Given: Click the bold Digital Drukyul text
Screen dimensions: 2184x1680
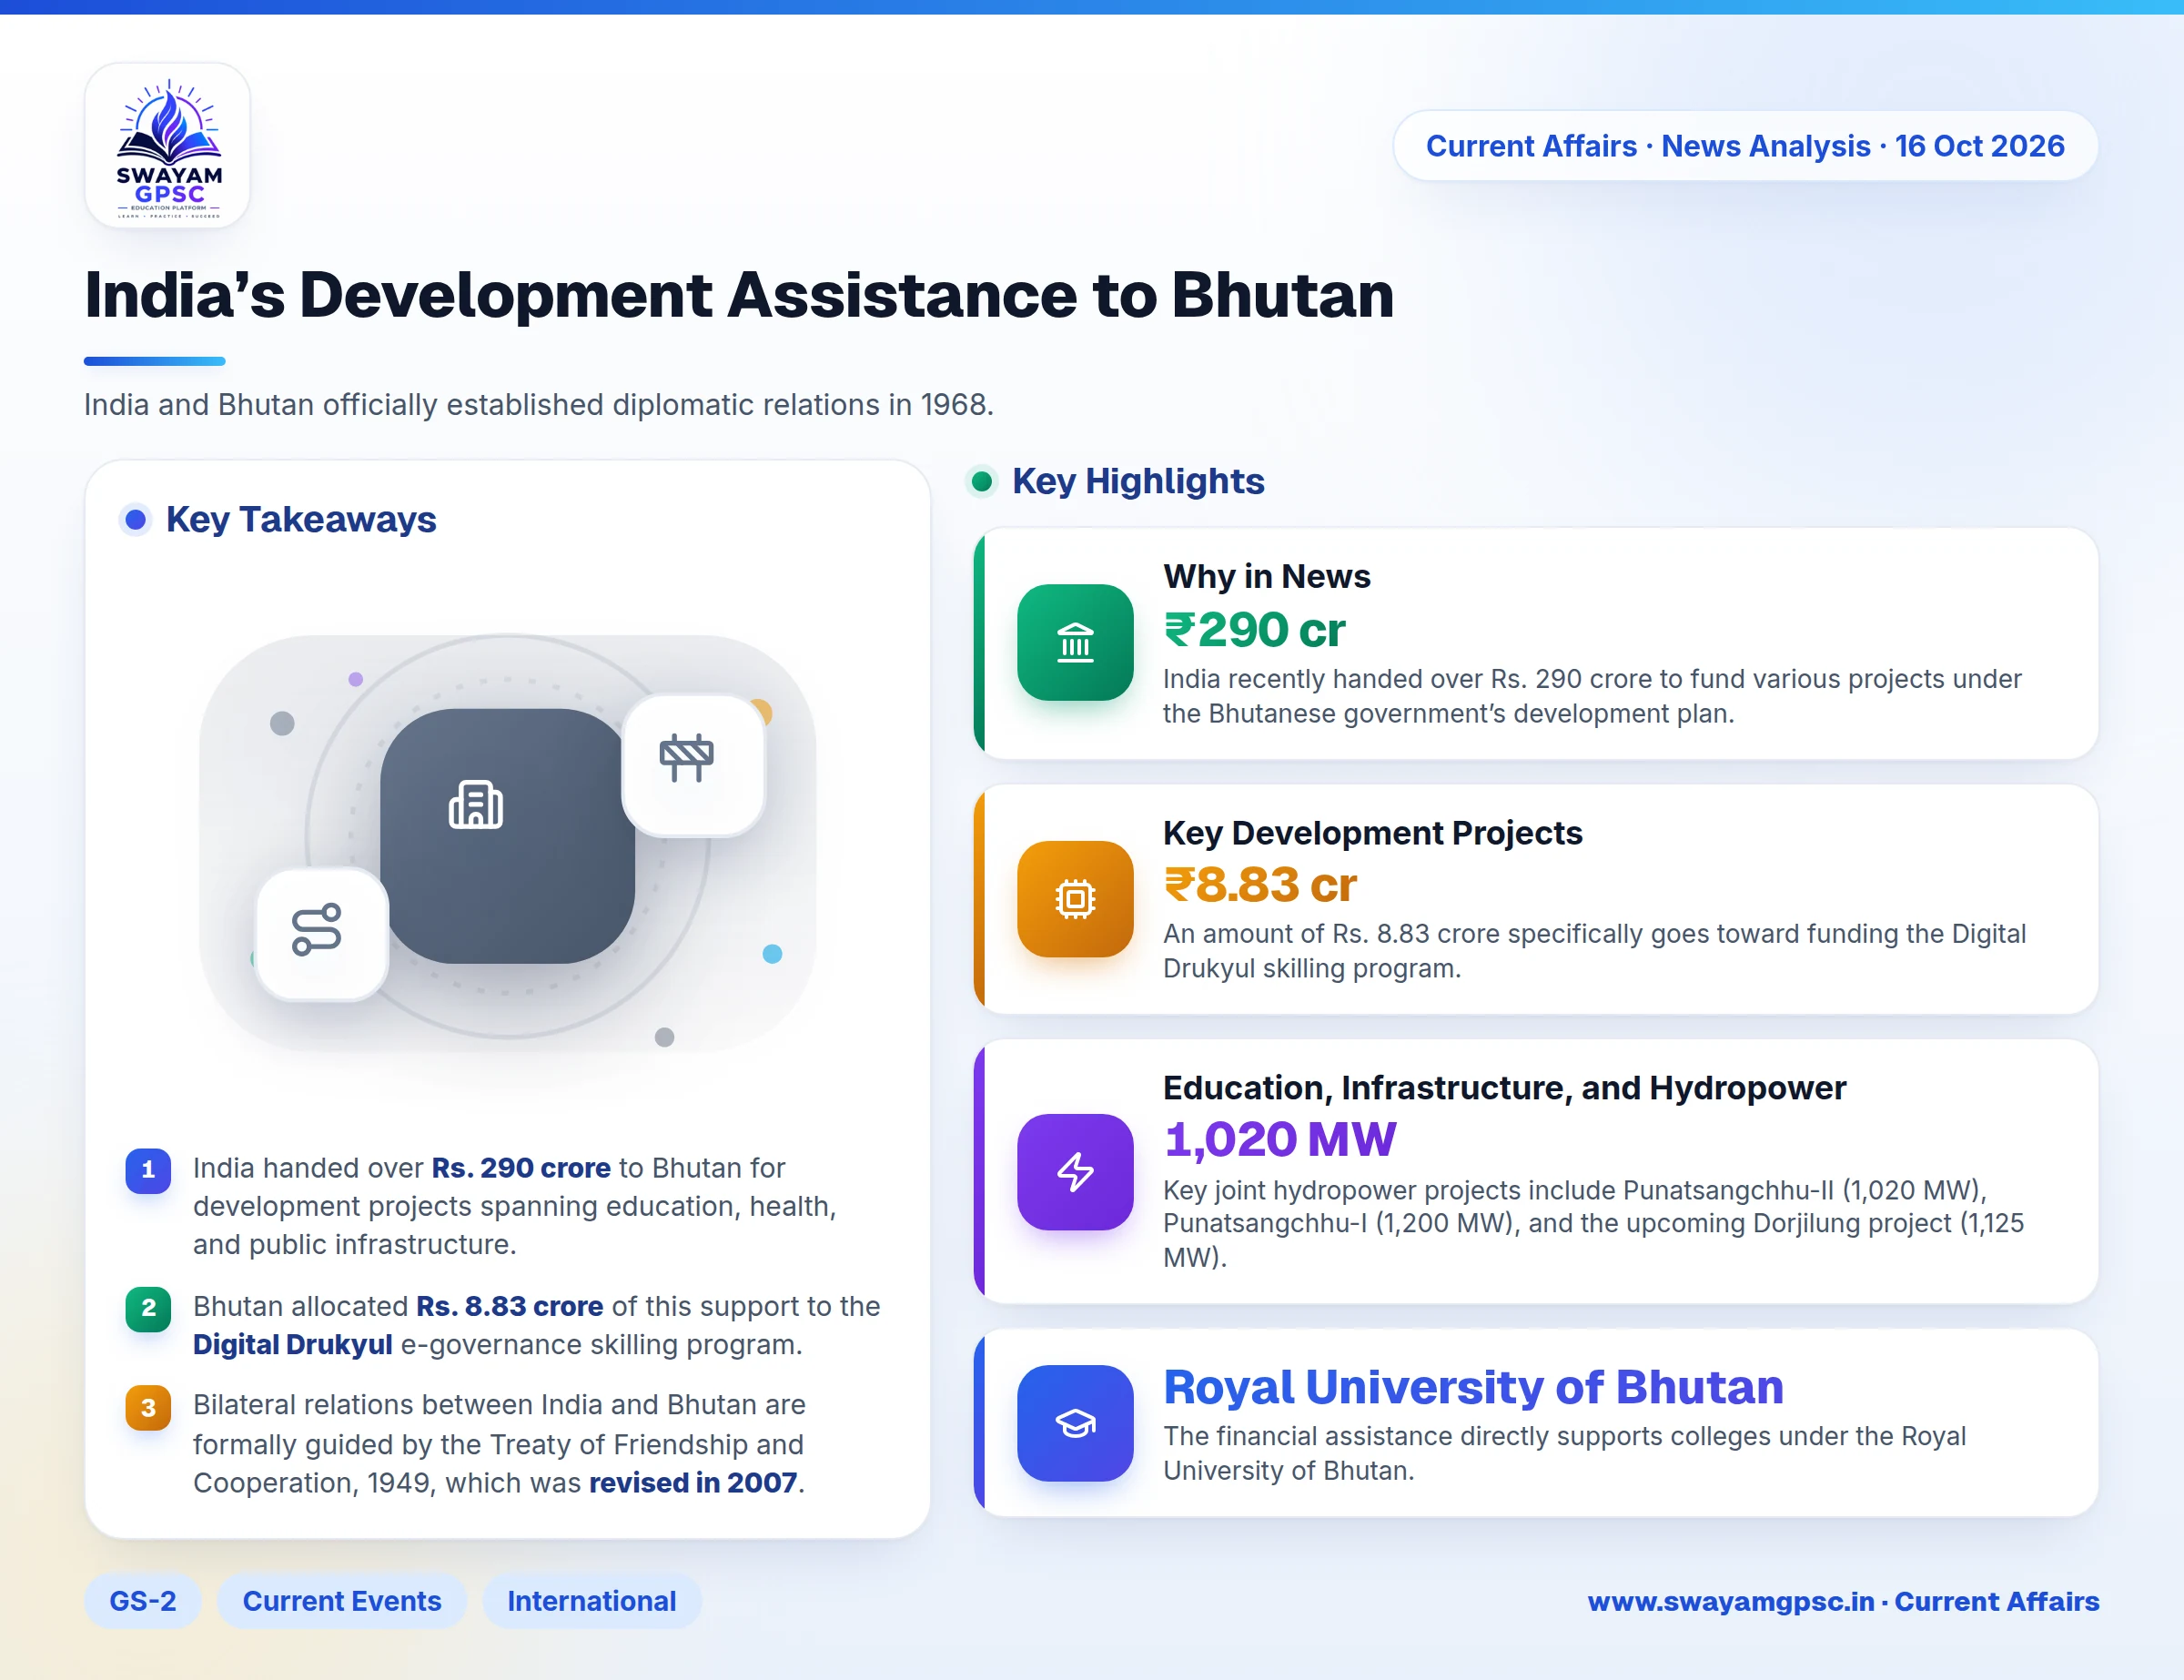Looking at the screenshot, I should pos(293,1344).
